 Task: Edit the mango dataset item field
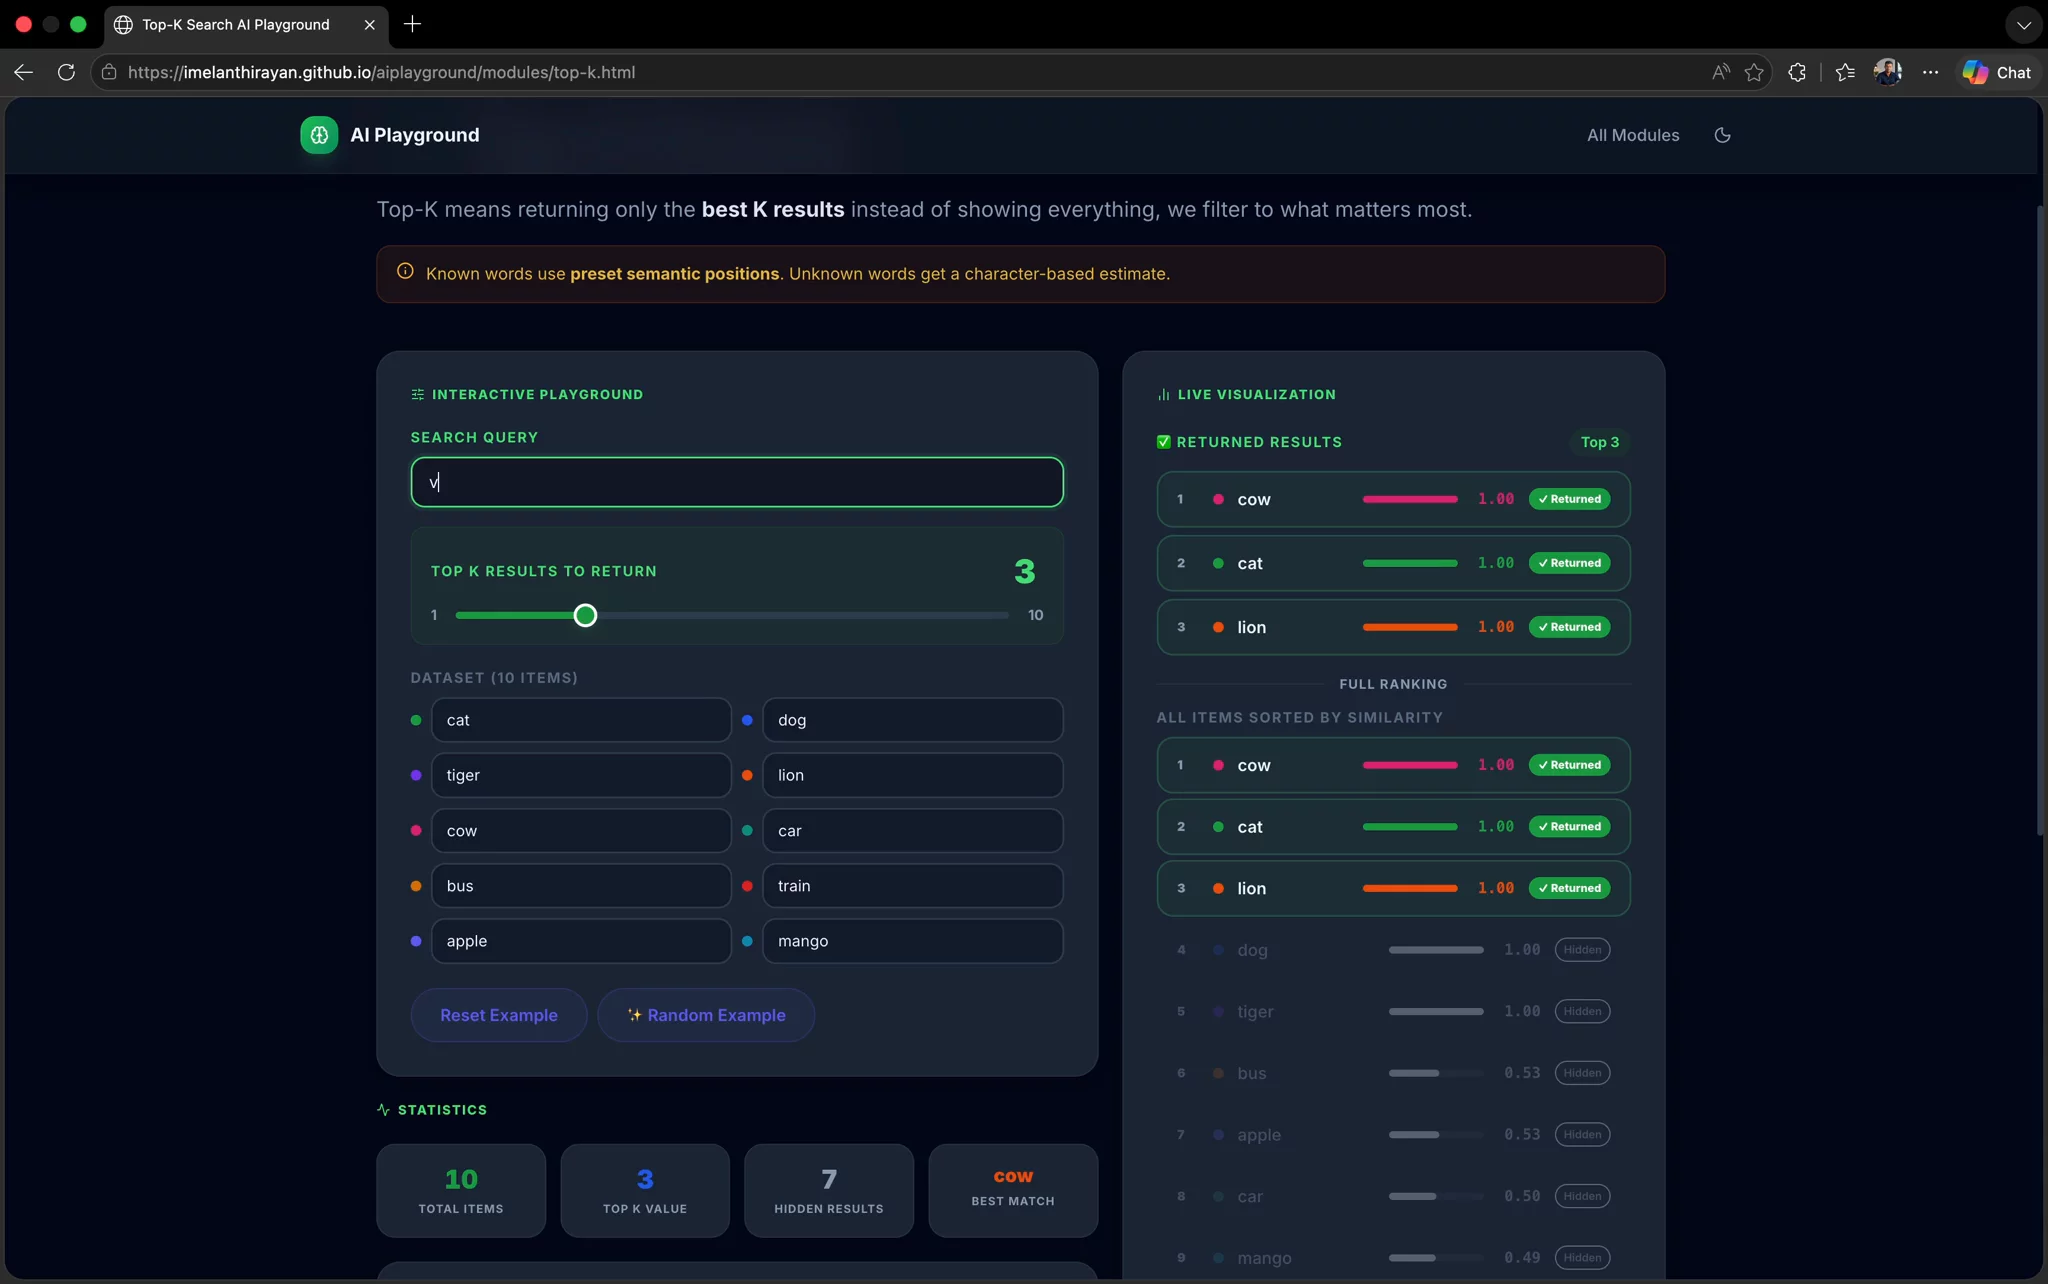tap(912, 941)
